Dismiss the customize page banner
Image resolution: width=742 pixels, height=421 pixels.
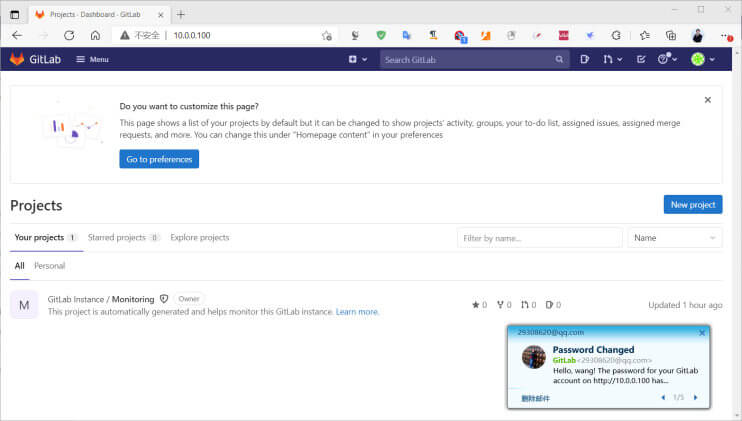pyautogui.click(x=707, y=100)
